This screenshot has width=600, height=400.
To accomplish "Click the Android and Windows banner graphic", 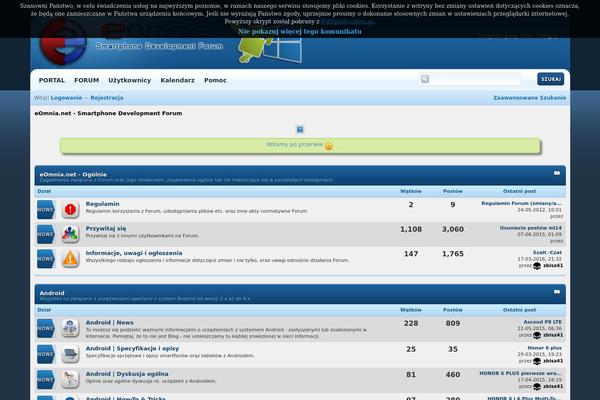I will (270, 51).
